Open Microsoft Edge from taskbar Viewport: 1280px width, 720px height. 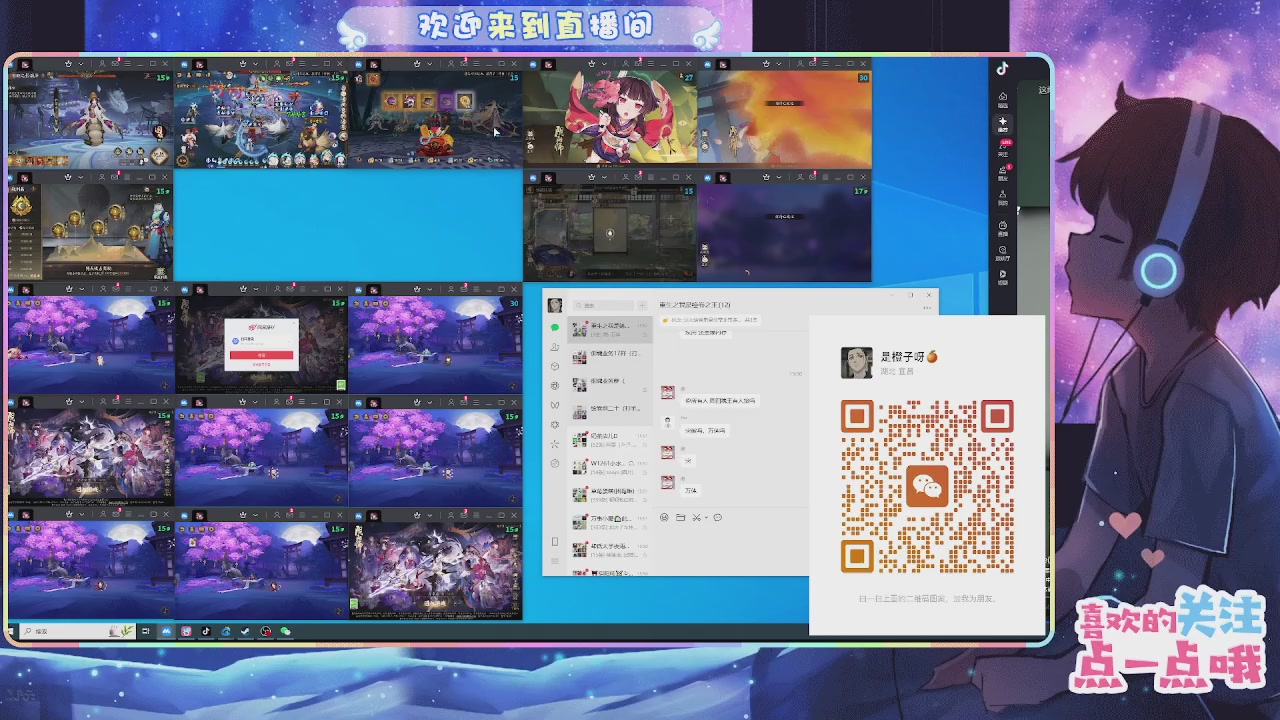226,631
